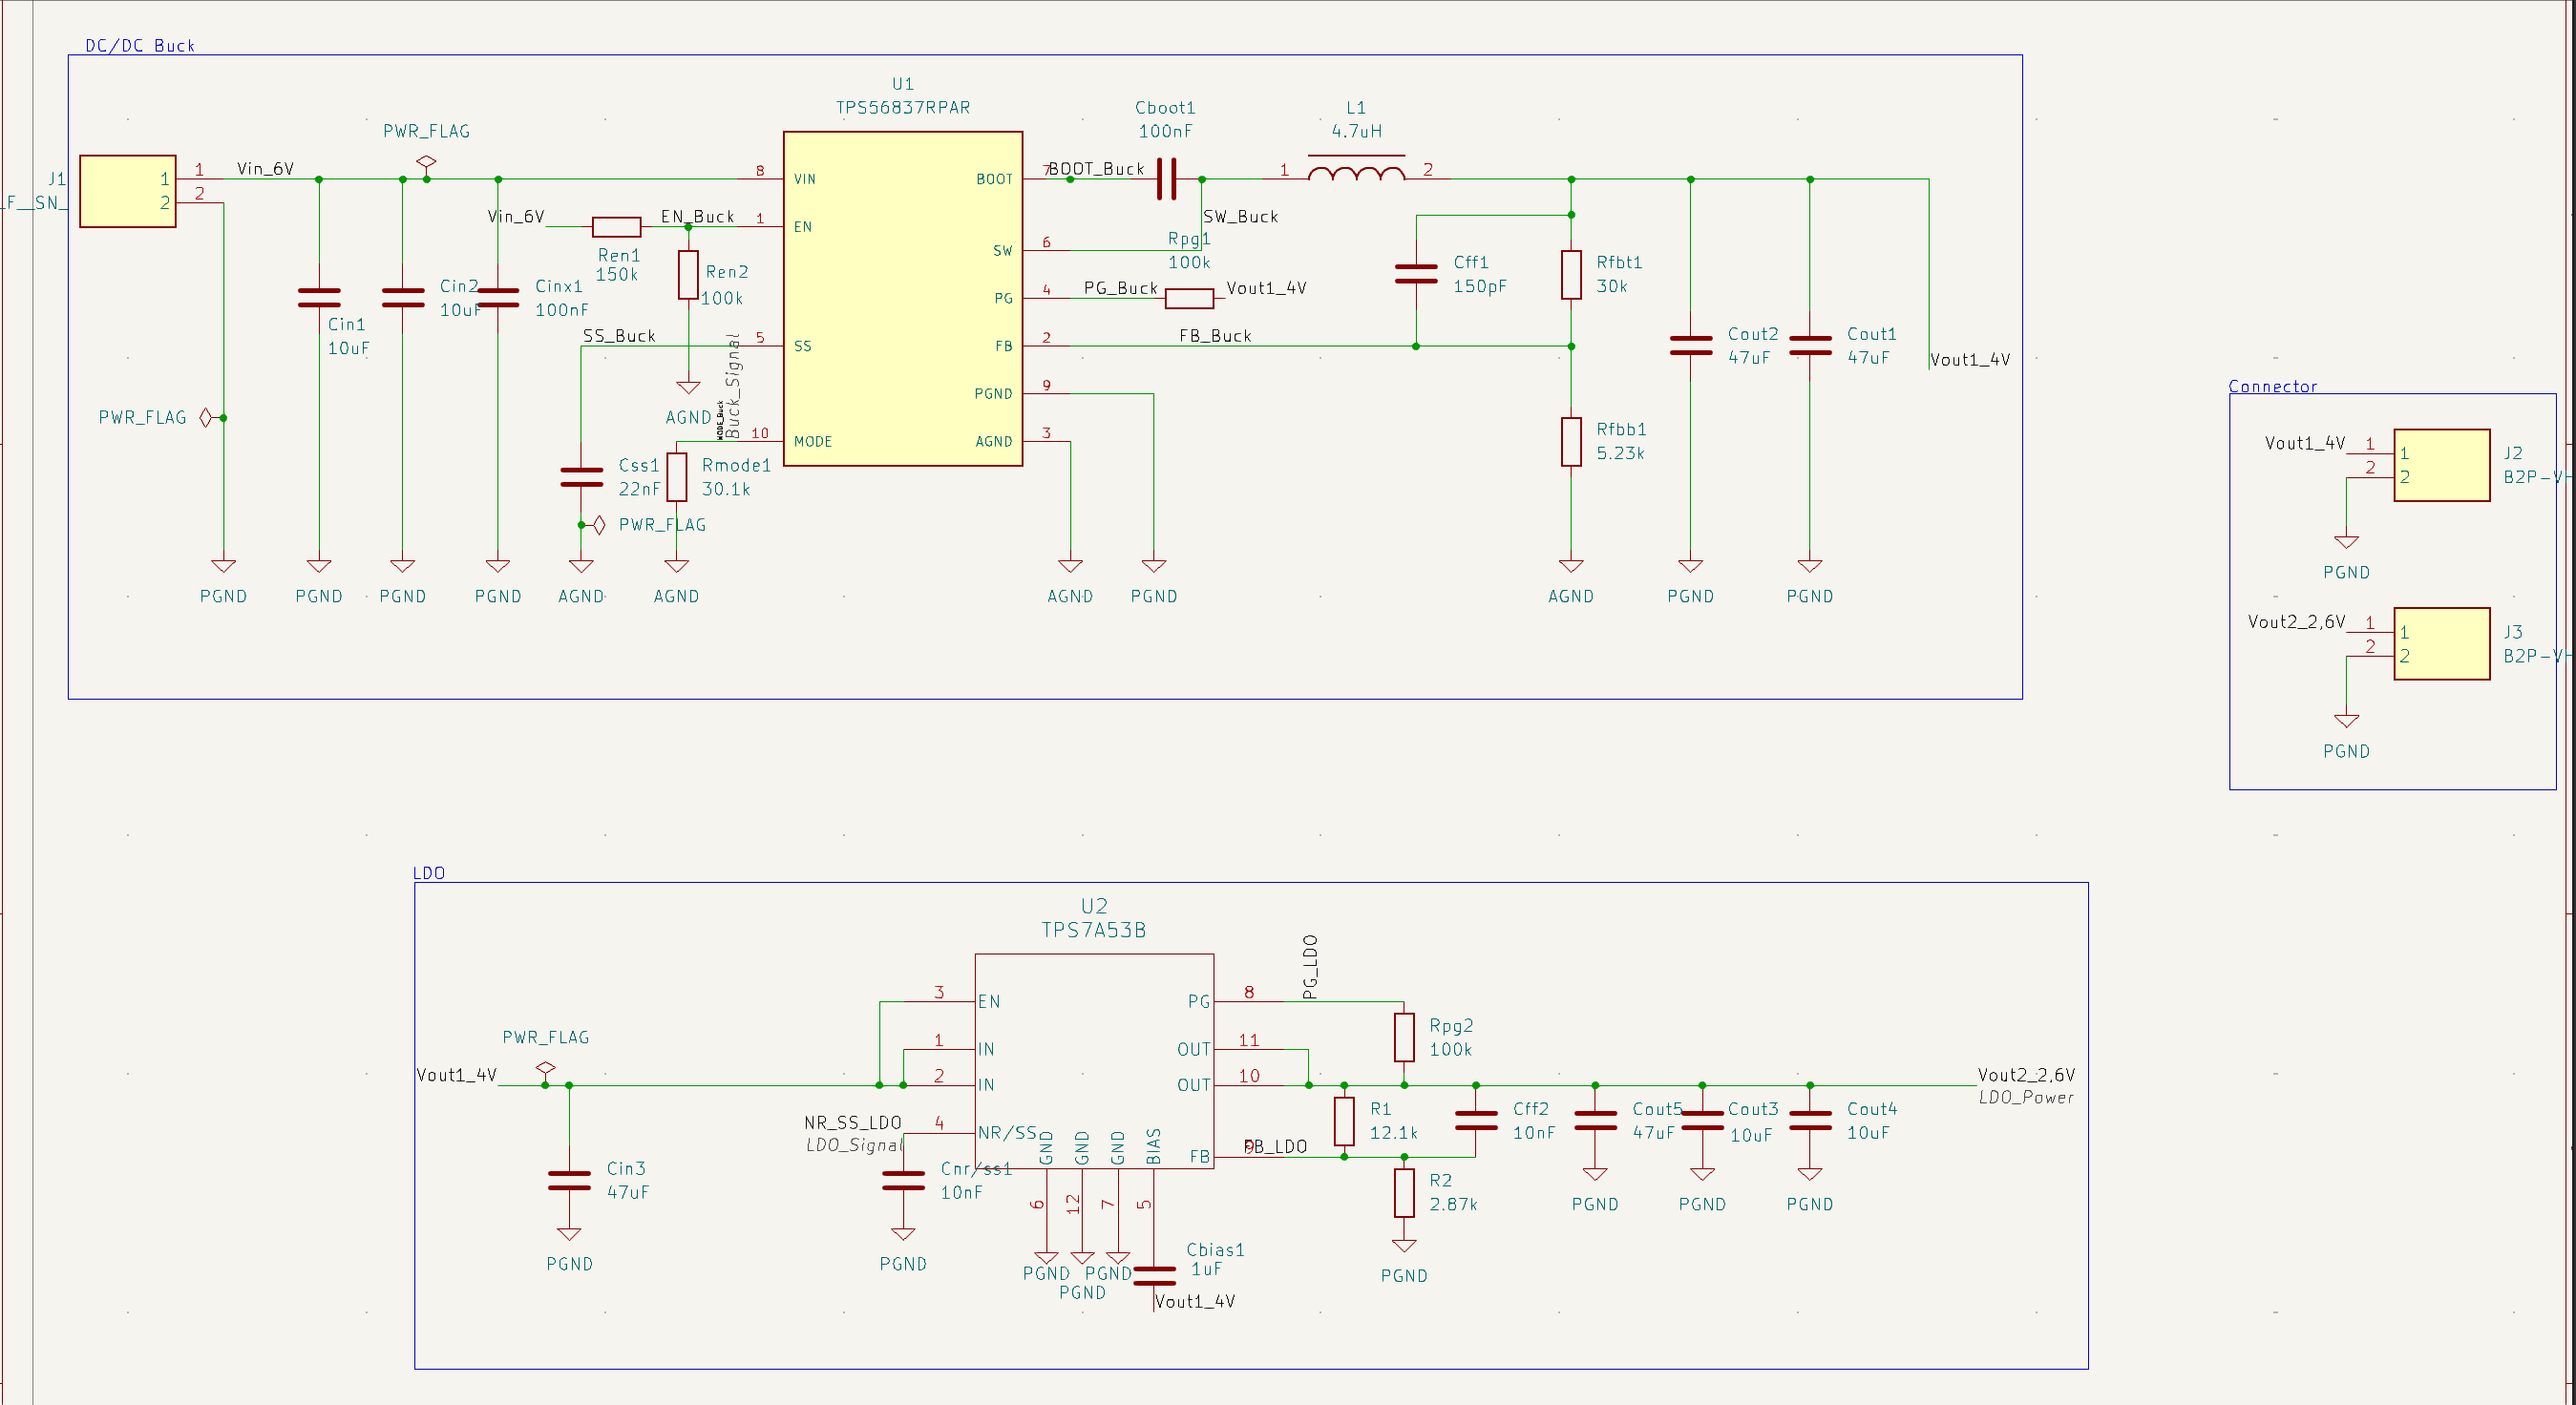Click the Cin2 10uF capacitor symbol
The width and height of the screenshot is (2576, 1405).
click(402, 297)
